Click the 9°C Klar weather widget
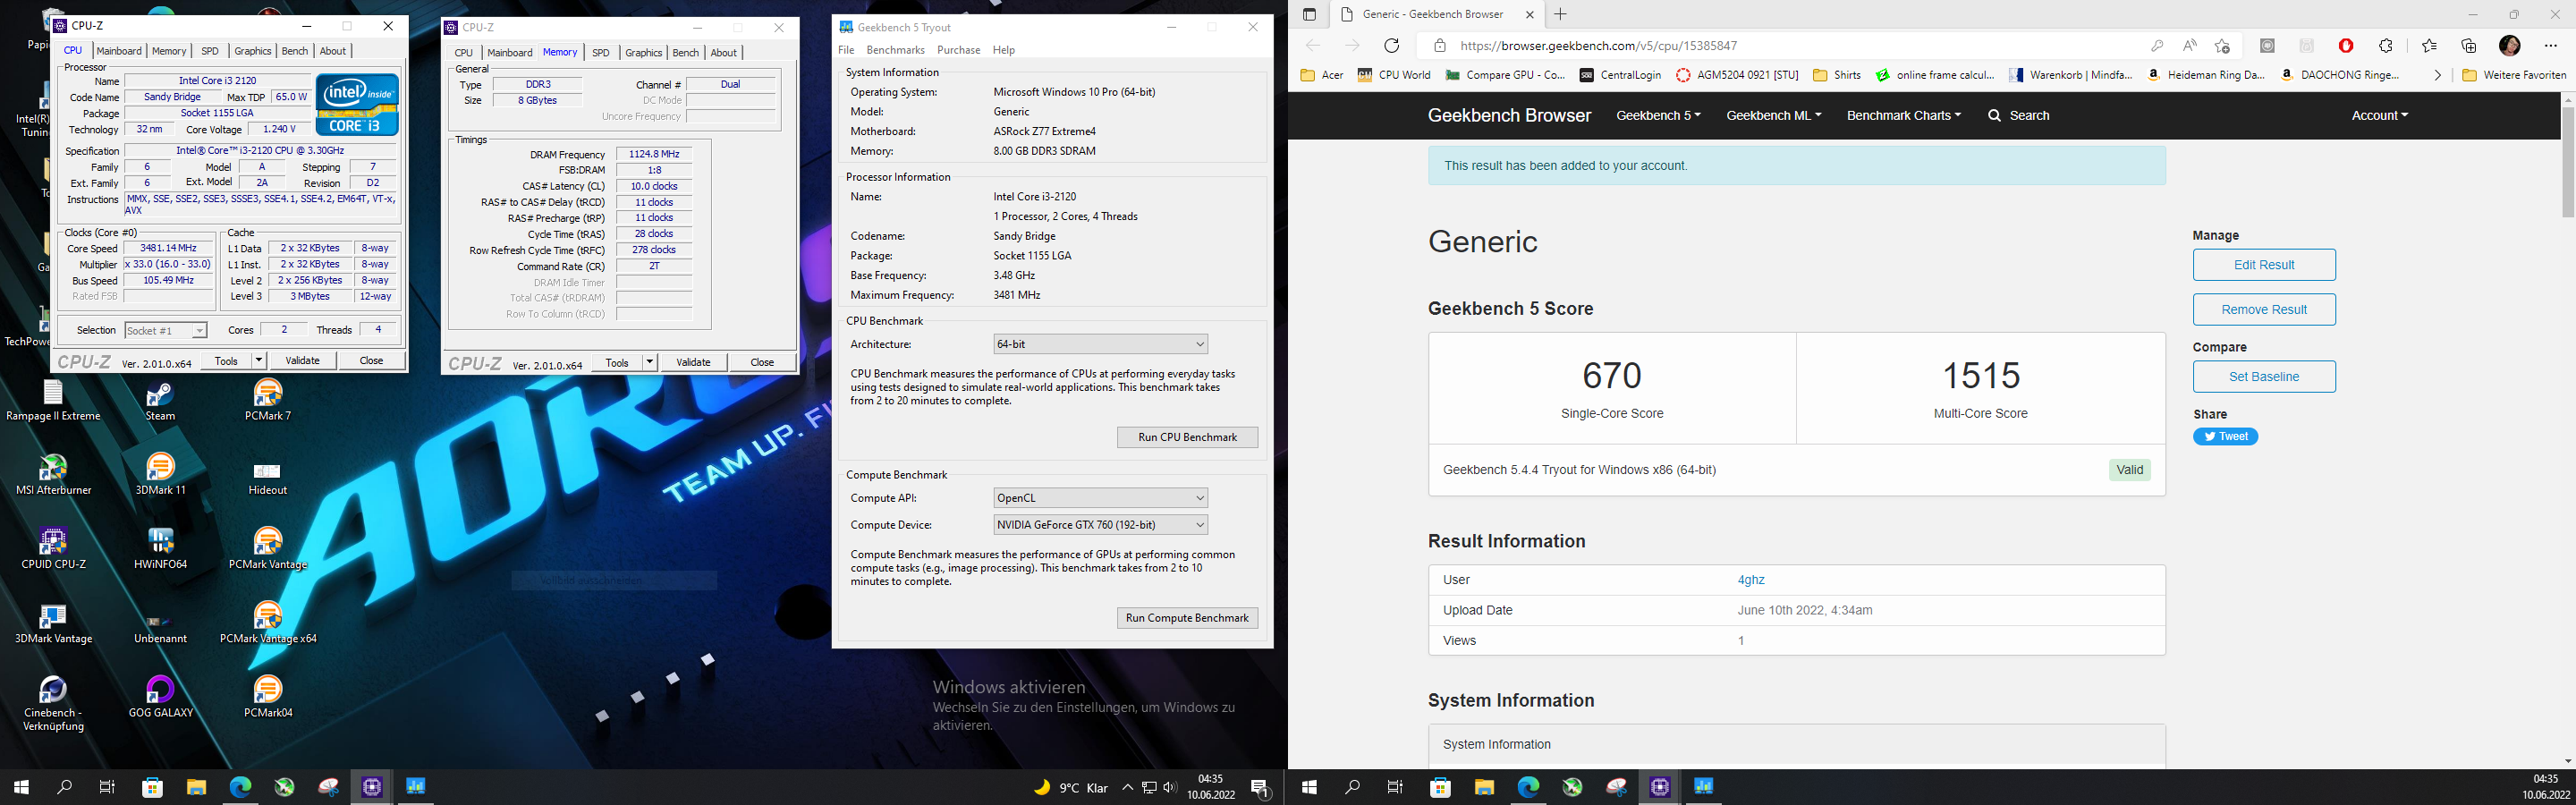The width and height of the screenshot is (2576, 805). (x=1071, y=788)
